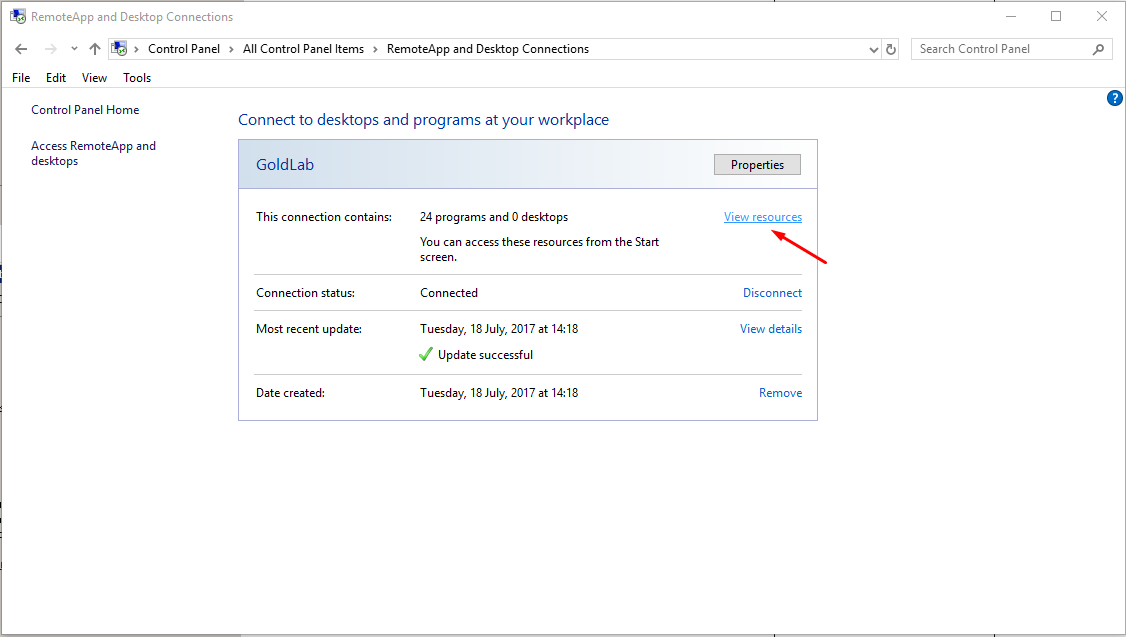1126x637 pixels.
Task: Click the RemoteApp window title bar icon
Action: point(17,17)
